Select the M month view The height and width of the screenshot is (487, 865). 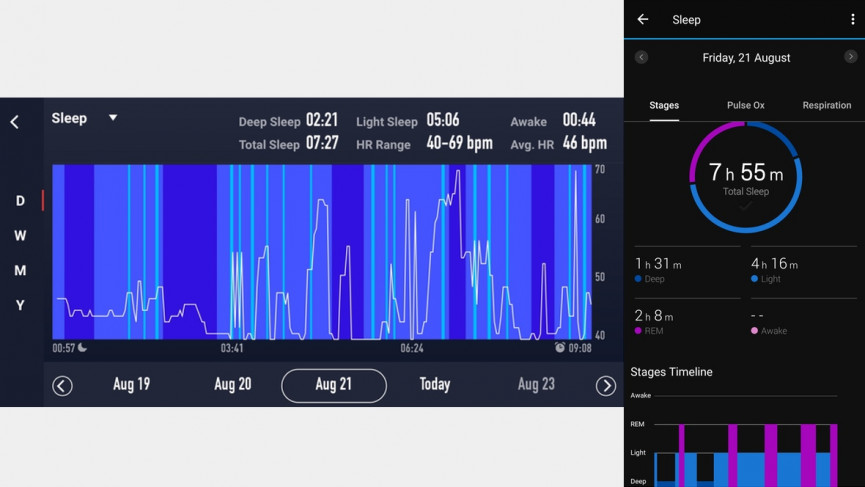tap(20, 270)
